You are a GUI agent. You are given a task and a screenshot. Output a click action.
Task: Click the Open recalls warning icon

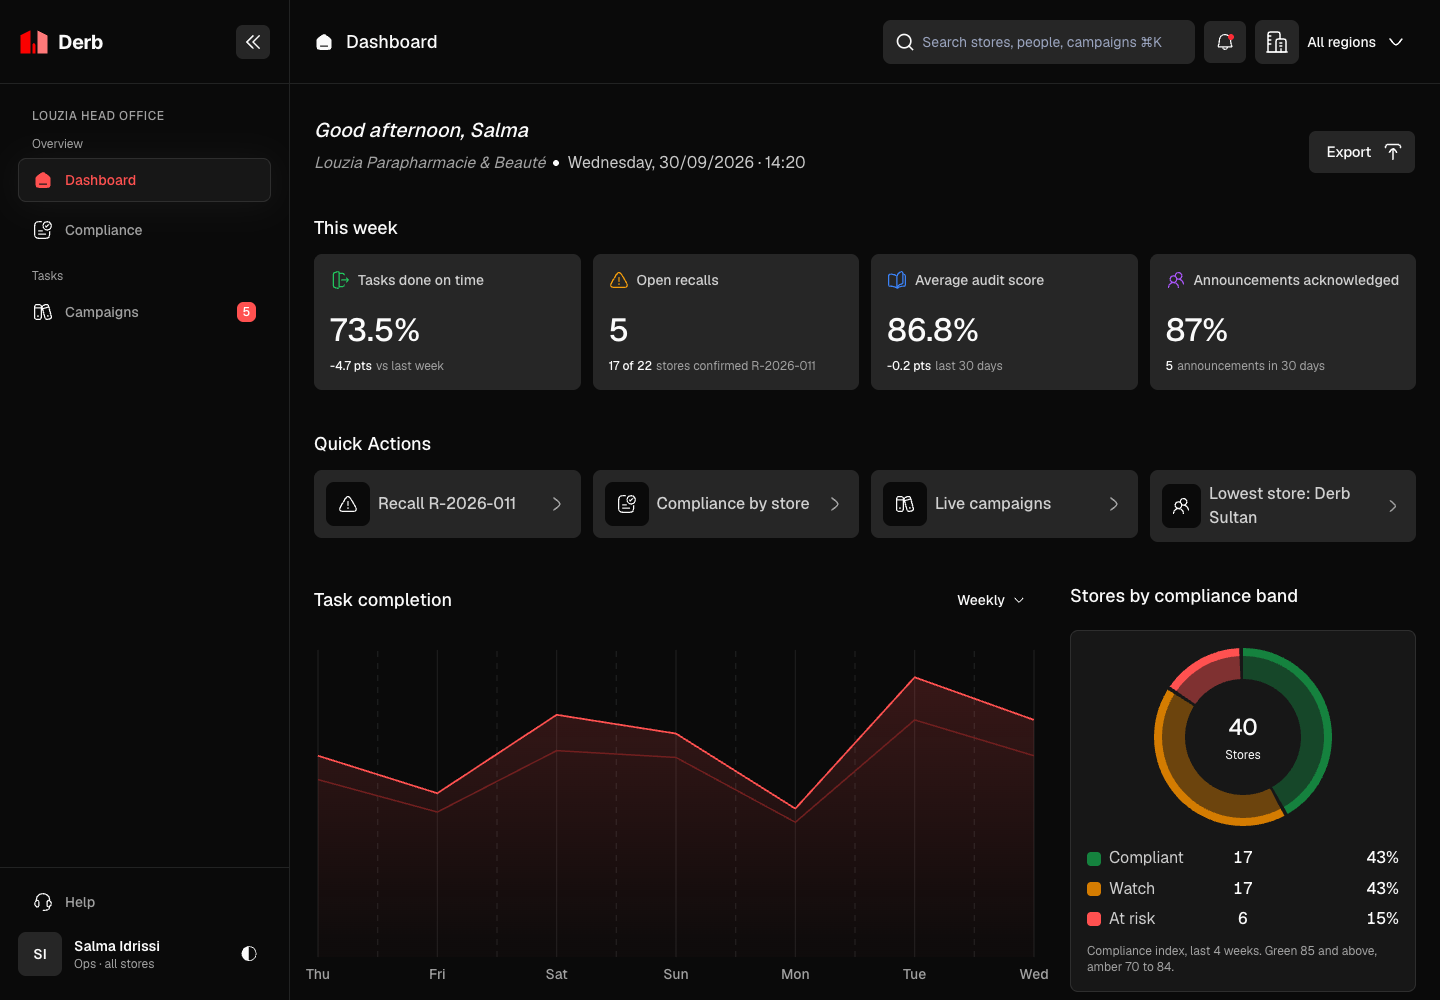[619, 280]
